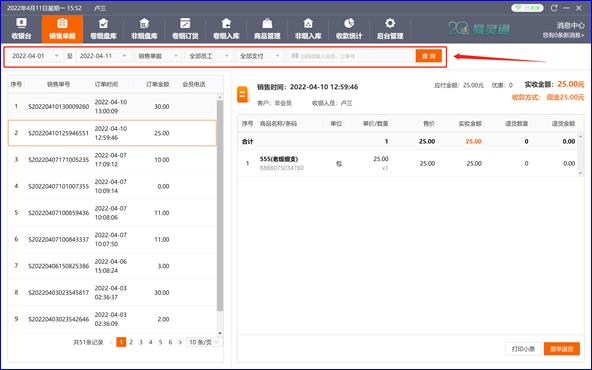Select order row 8 dated 2022-04-03 02:36:37
Screen dimensions: 592x370
(x=113, y=293)
